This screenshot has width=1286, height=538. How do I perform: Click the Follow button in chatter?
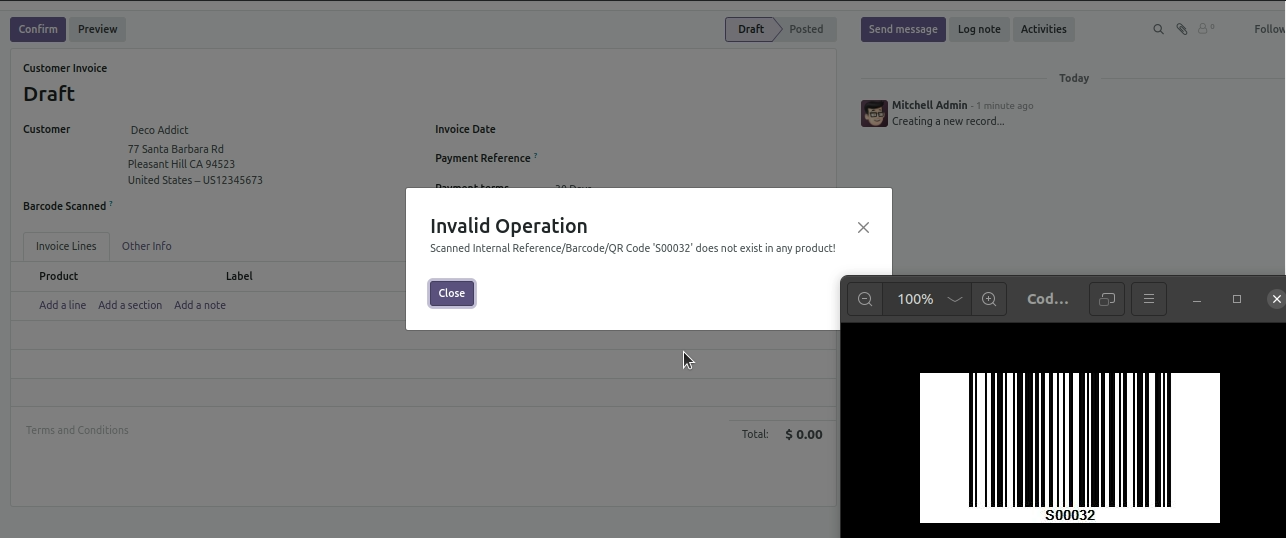pos(1269,29)
